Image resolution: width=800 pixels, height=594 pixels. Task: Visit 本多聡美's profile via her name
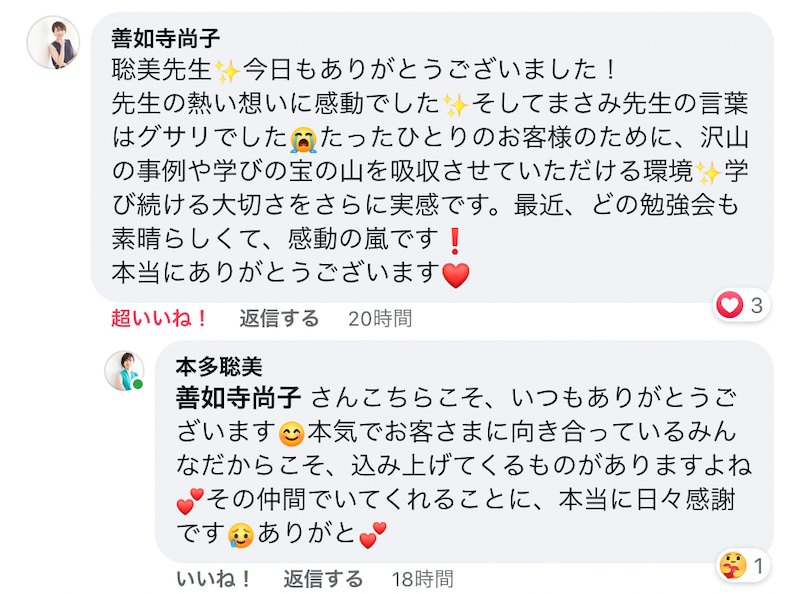pos(218,366)
